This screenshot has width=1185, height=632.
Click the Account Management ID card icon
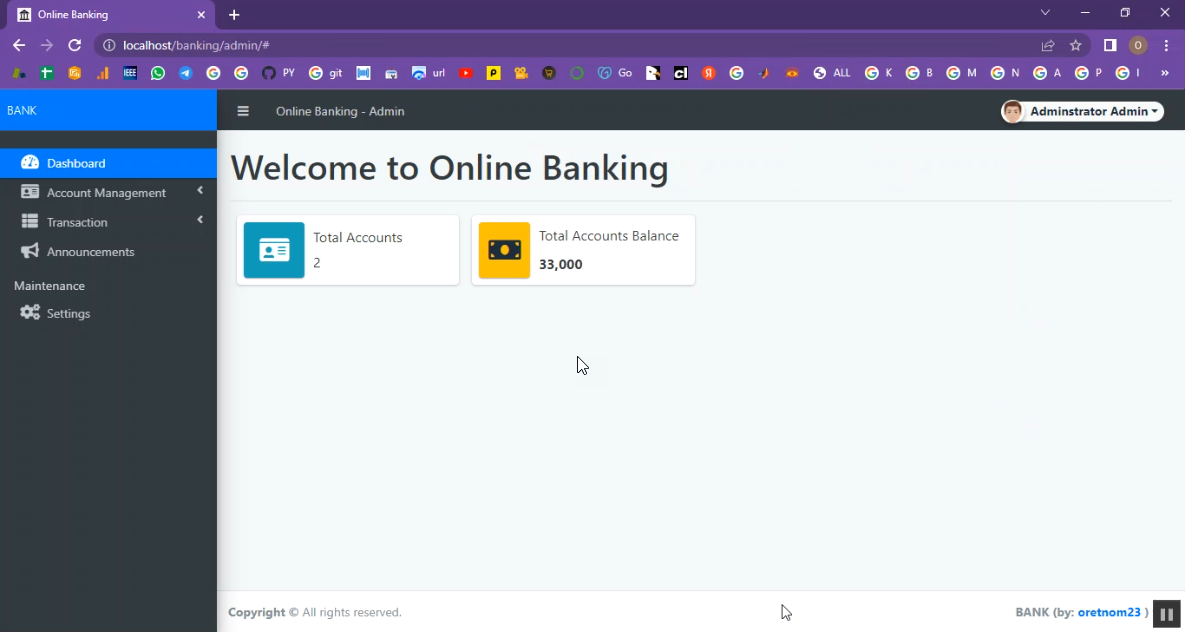(29, 192)
